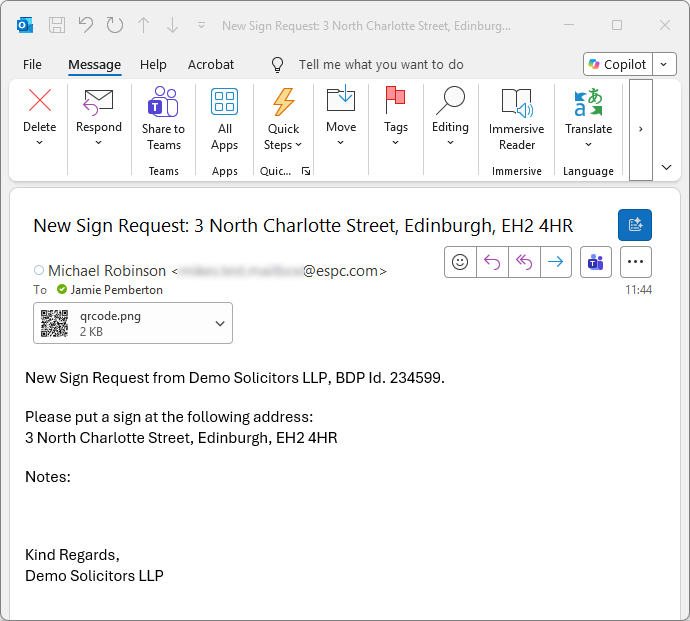Select the Message ribbon tab

(95, 65)
